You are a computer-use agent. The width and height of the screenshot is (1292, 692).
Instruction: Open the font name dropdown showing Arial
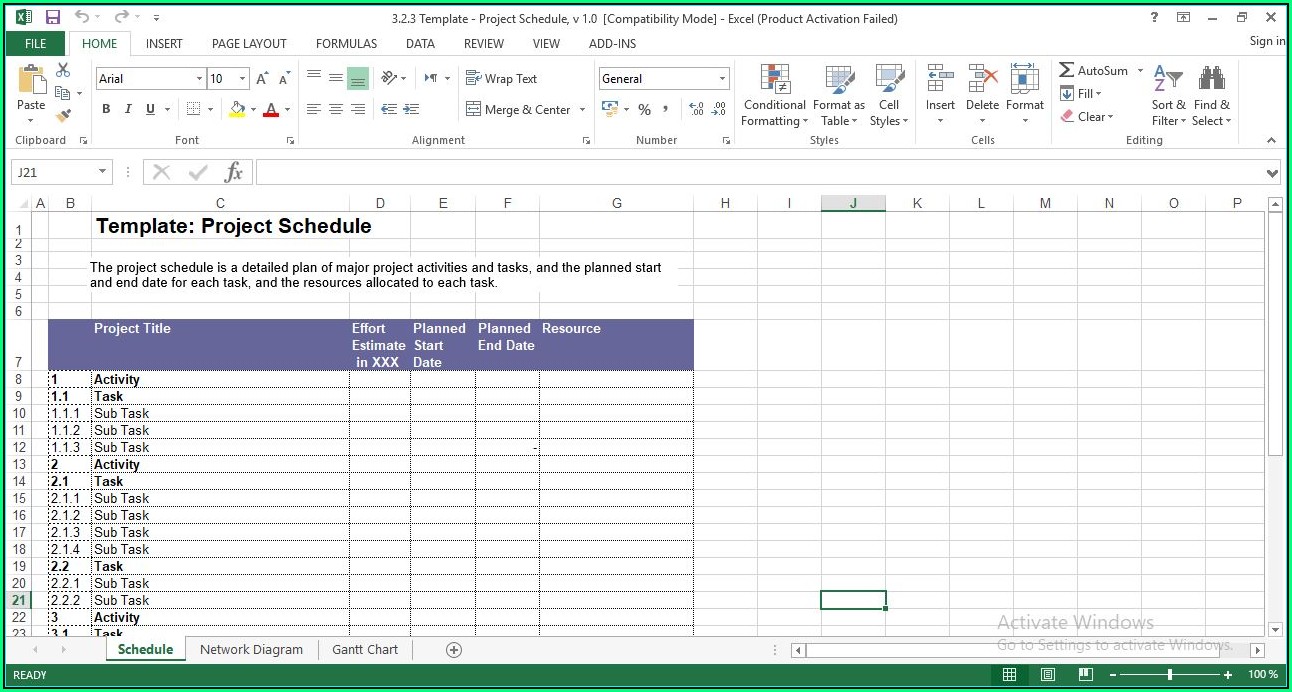point(199,79)
